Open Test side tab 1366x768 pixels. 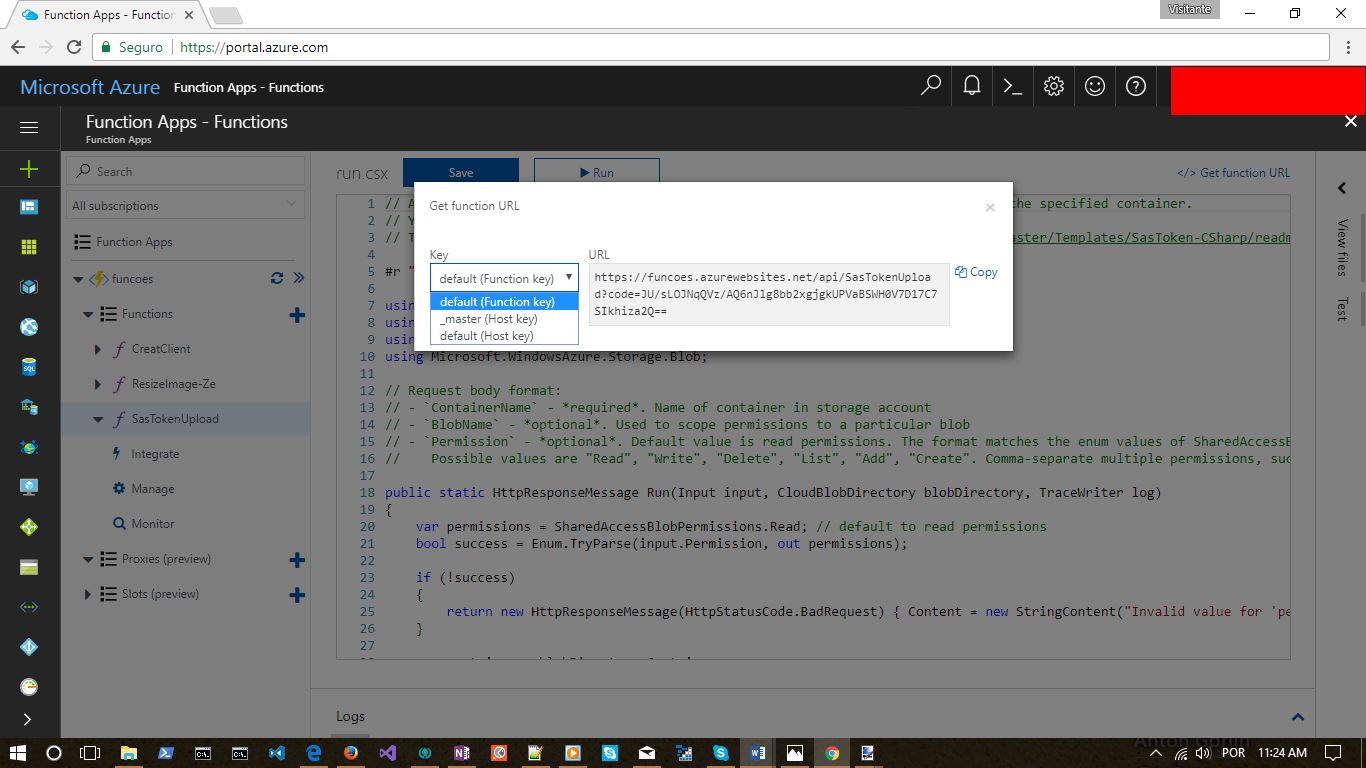(x=1342, y=309)
